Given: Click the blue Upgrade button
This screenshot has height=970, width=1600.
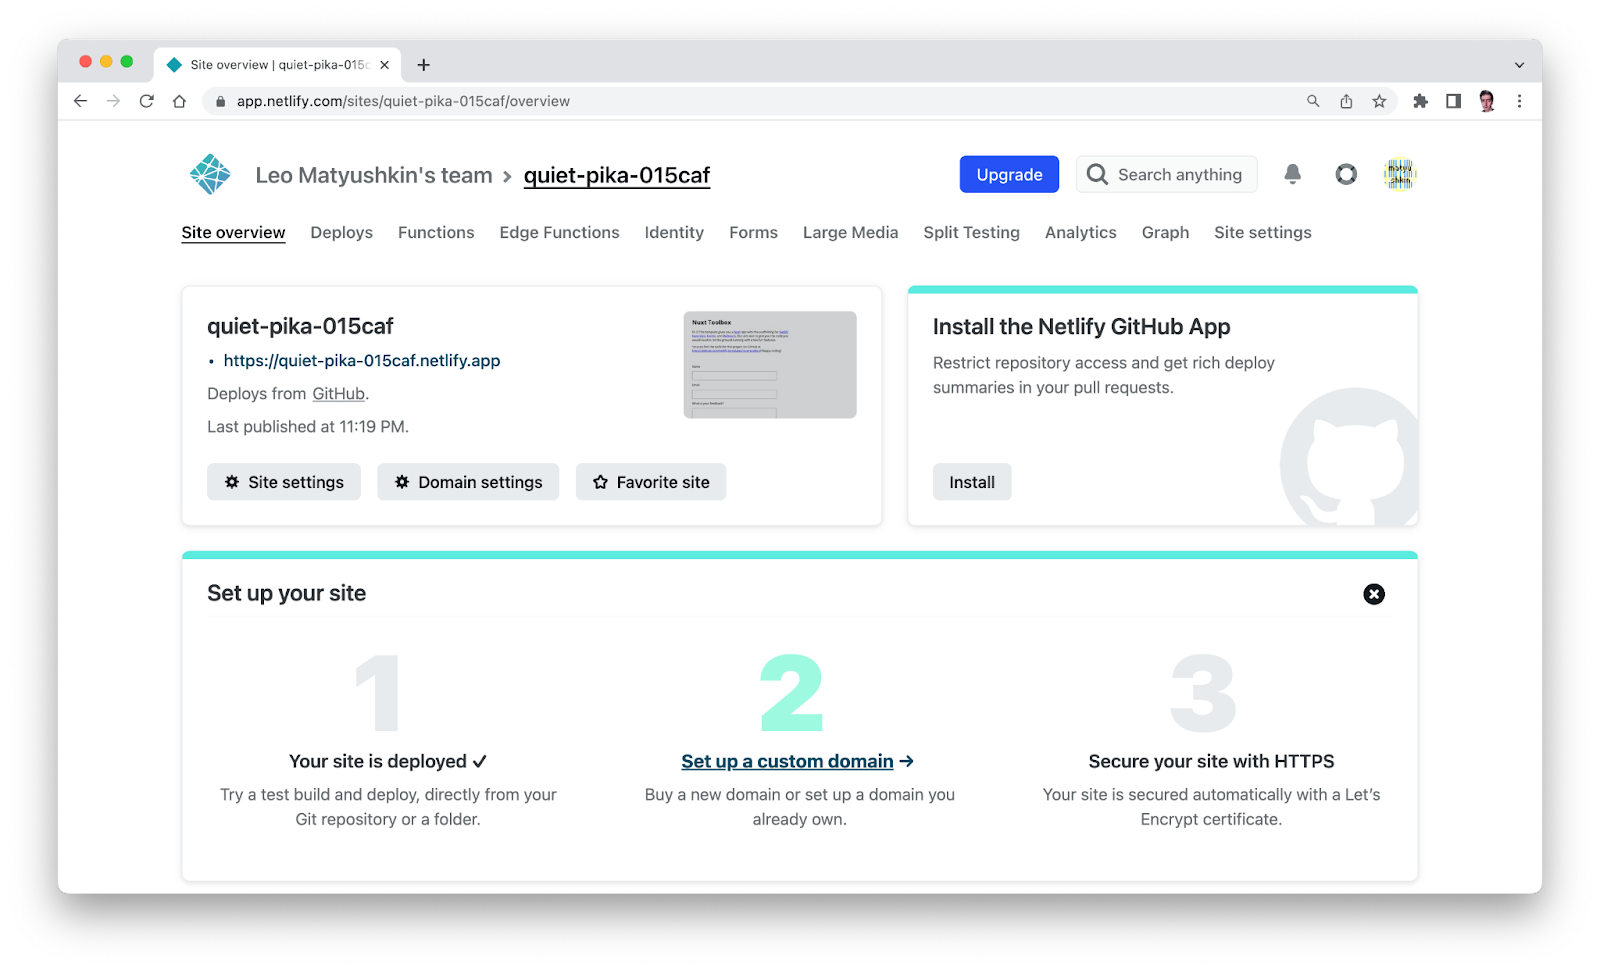Looking at the screenshot, I should 1009,174.
